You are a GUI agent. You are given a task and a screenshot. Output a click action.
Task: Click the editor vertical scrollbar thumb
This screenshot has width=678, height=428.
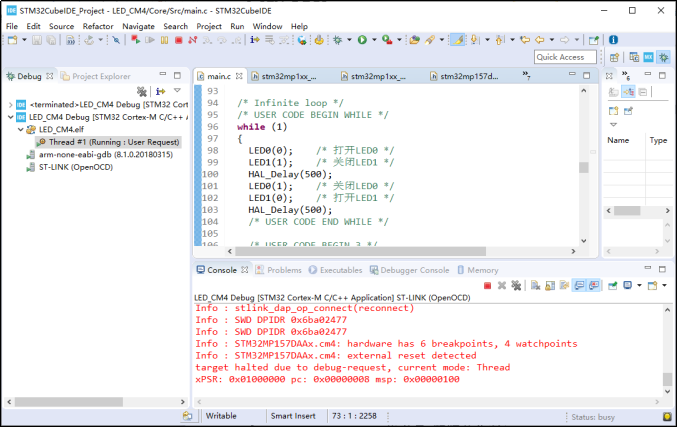coord(584,167)
